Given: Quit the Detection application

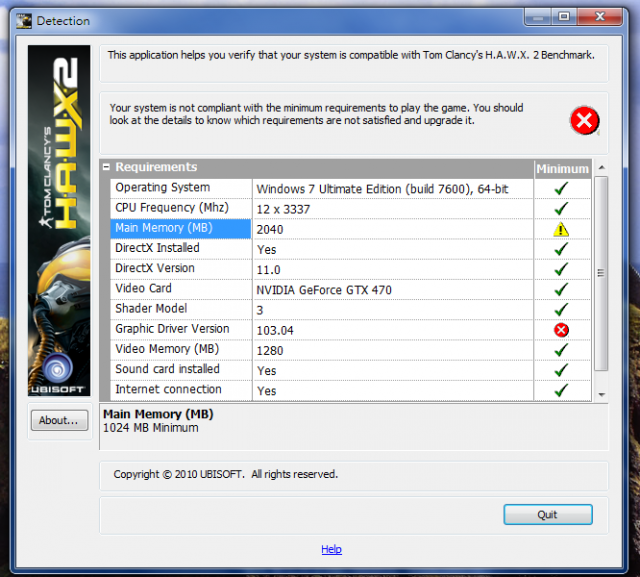Looking at the screenshot, I should click(x=548, y=515).
